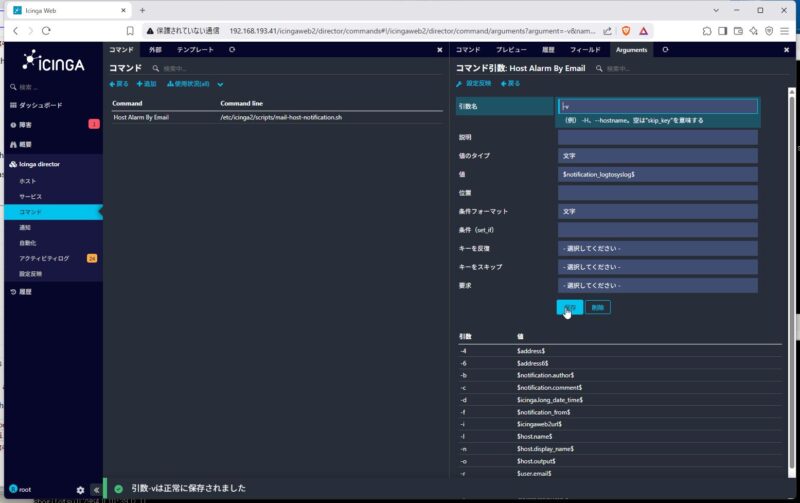Click the 追加 add link
This screenshot has height=503, width=800.
tap(146, 84)
